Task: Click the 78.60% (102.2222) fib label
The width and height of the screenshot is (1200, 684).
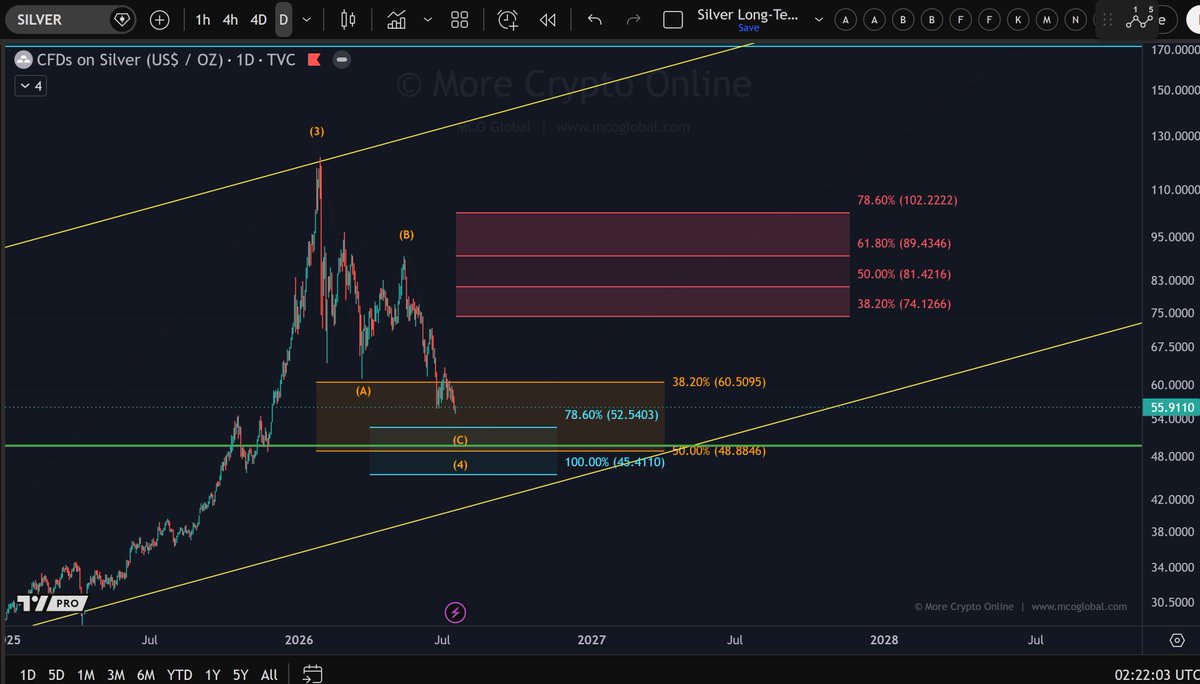Action: 907,200
